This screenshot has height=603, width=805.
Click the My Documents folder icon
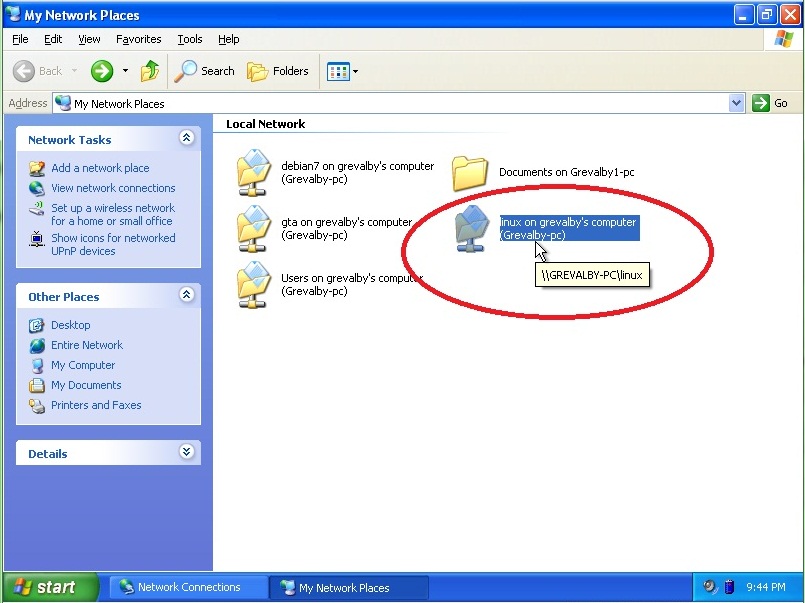(x=36, y=385)
